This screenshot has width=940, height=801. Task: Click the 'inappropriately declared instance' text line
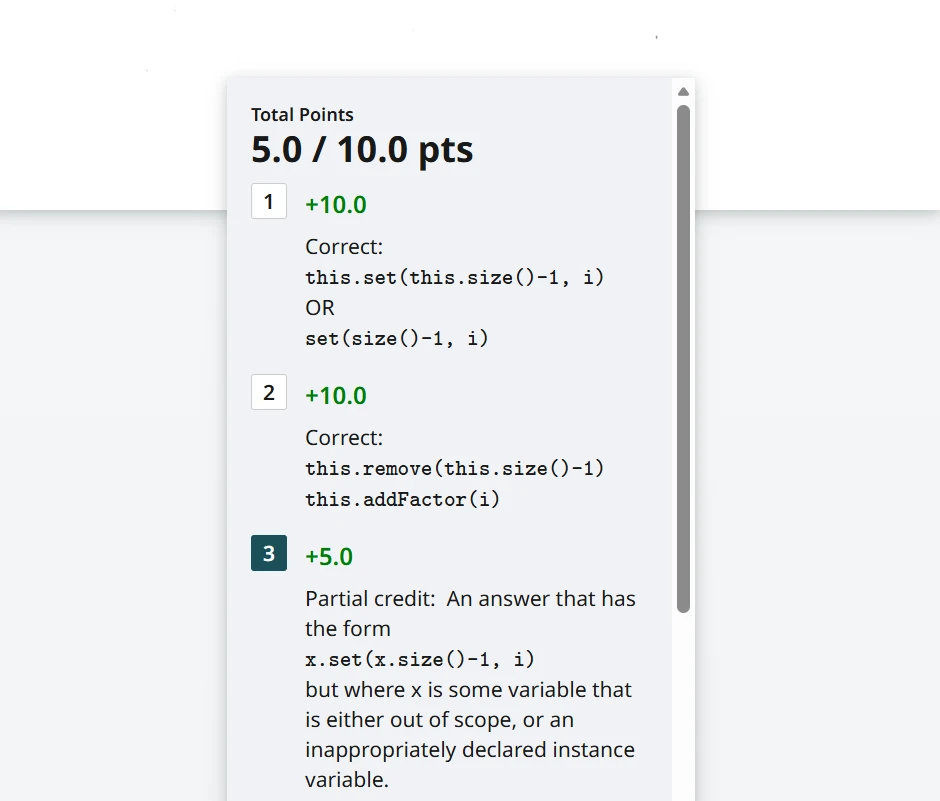coord(469,750)
